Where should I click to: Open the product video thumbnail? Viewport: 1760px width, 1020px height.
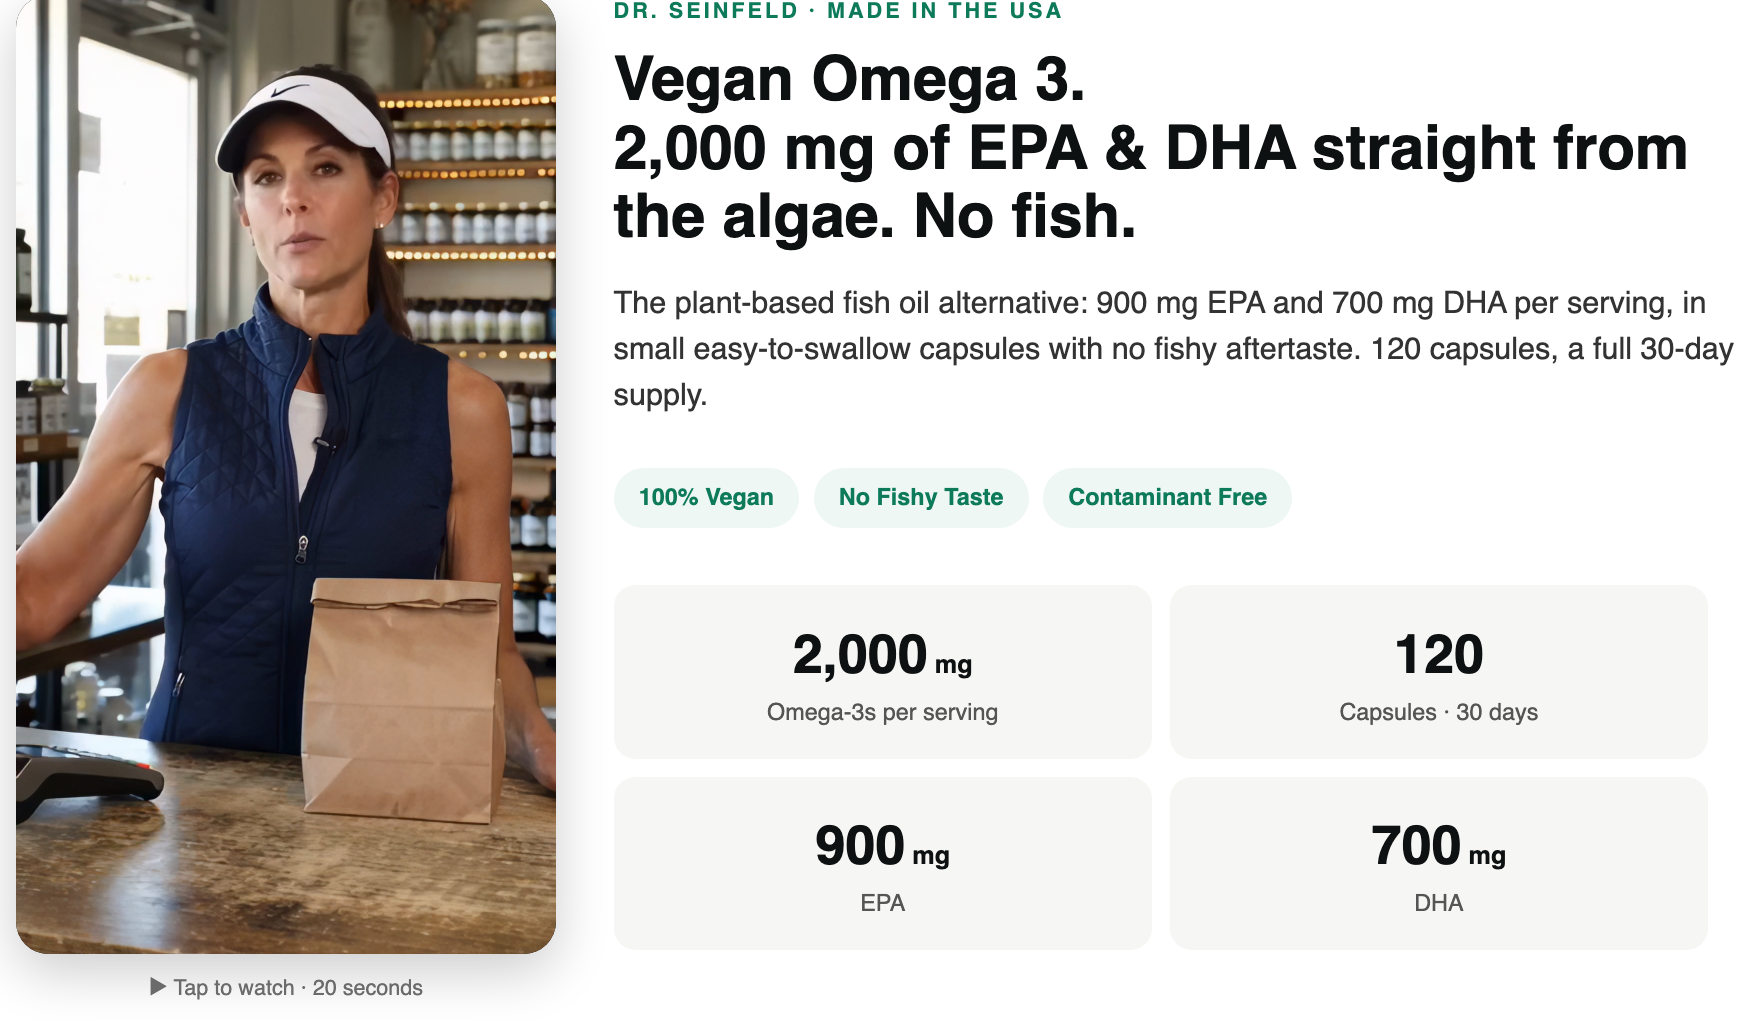click(286, 476)
